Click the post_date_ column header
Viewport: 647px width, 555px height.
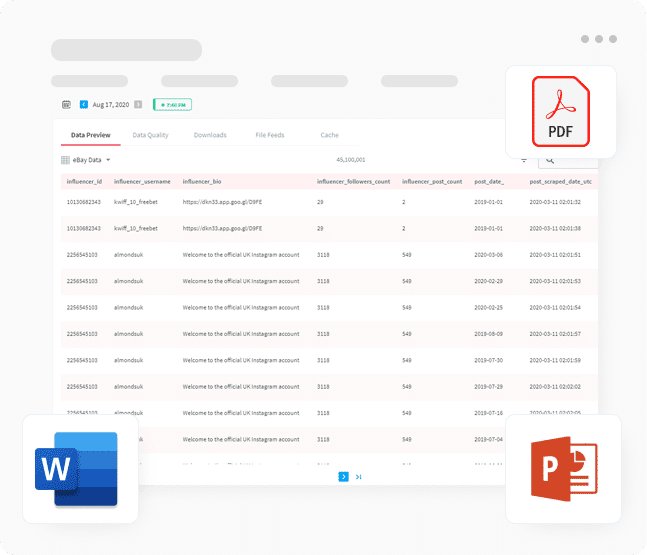pyautogui.click(x=489, y=182)
